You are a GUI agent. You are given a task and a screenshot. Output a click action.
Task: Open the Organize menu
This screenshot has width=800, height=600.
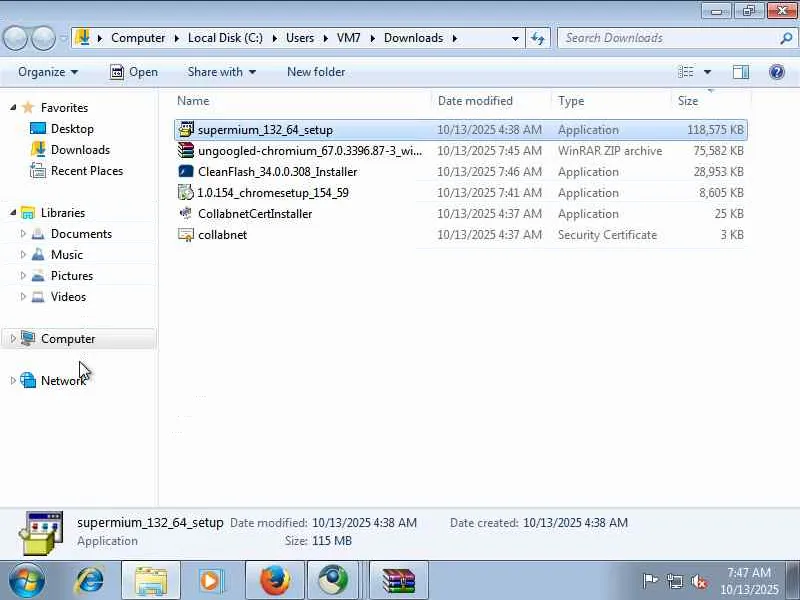click(48, 72)
